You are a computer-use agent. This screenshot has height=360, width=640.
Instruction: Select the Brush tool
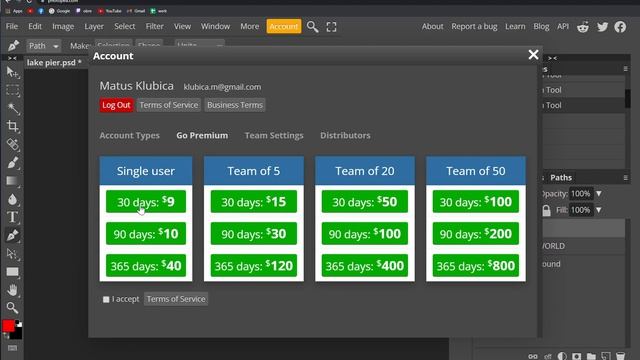click(12, 163)
